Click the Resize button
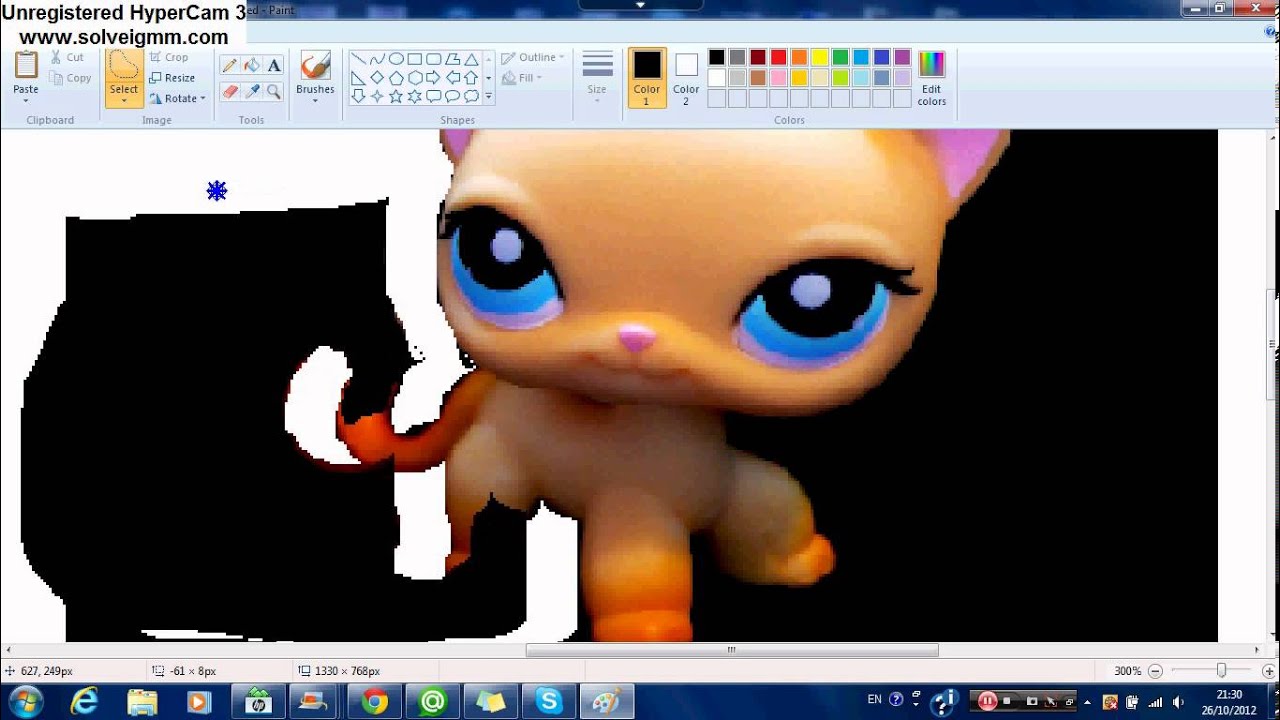Screen dimensions: 1280x720 (x=172, y=78)
